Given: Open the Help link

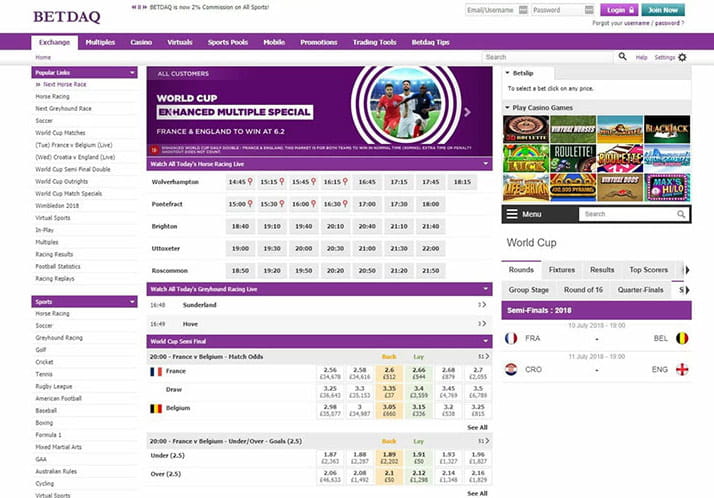Looking at the screenshot, I should (x=641, y=57).
